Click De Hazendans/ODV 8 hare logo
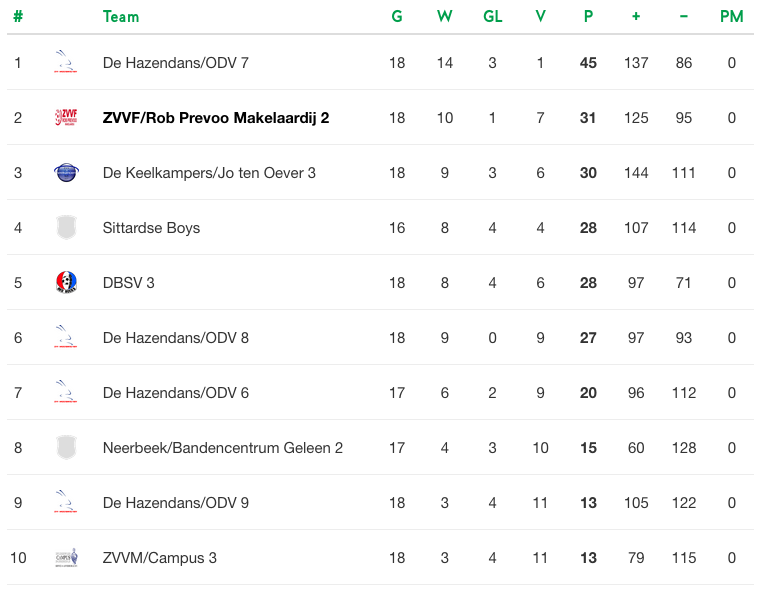This screenshot has width=761, height=603. pos(66,337)
